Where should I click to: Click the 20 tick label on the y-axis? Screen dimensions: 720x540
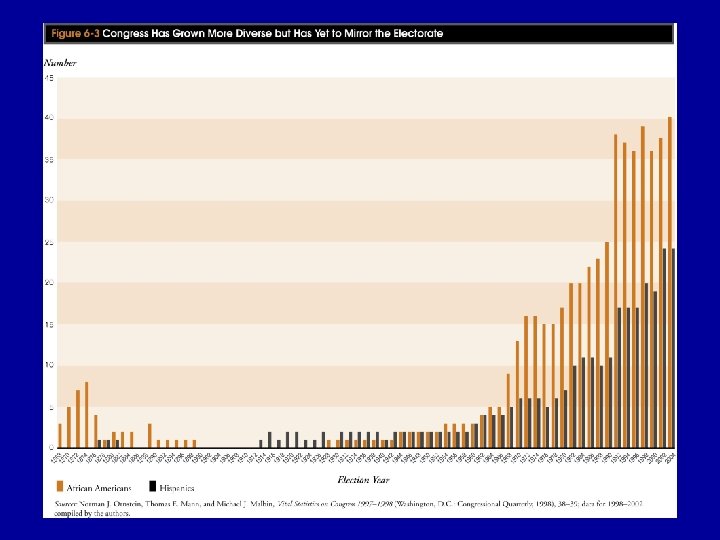(x=49, y=283)
